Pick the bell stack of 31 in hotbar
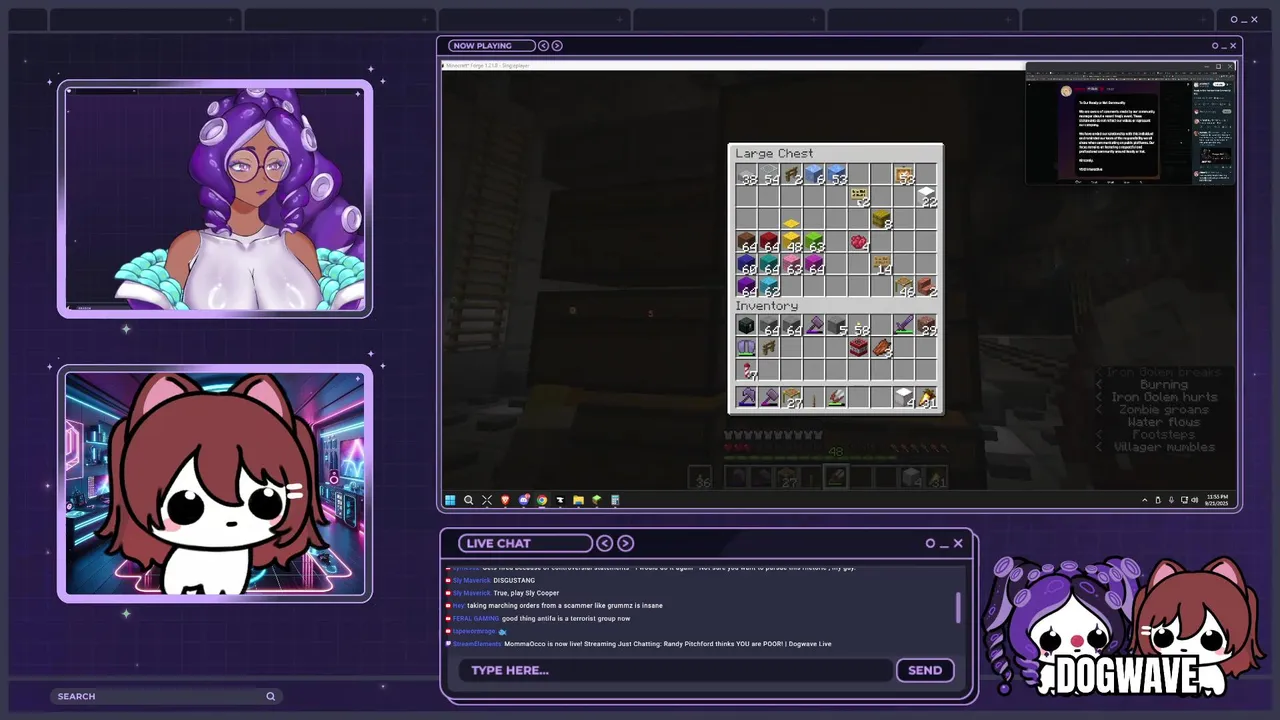Screen dimensions: 1280x720 pyautogui.click(x=927, y=398)
